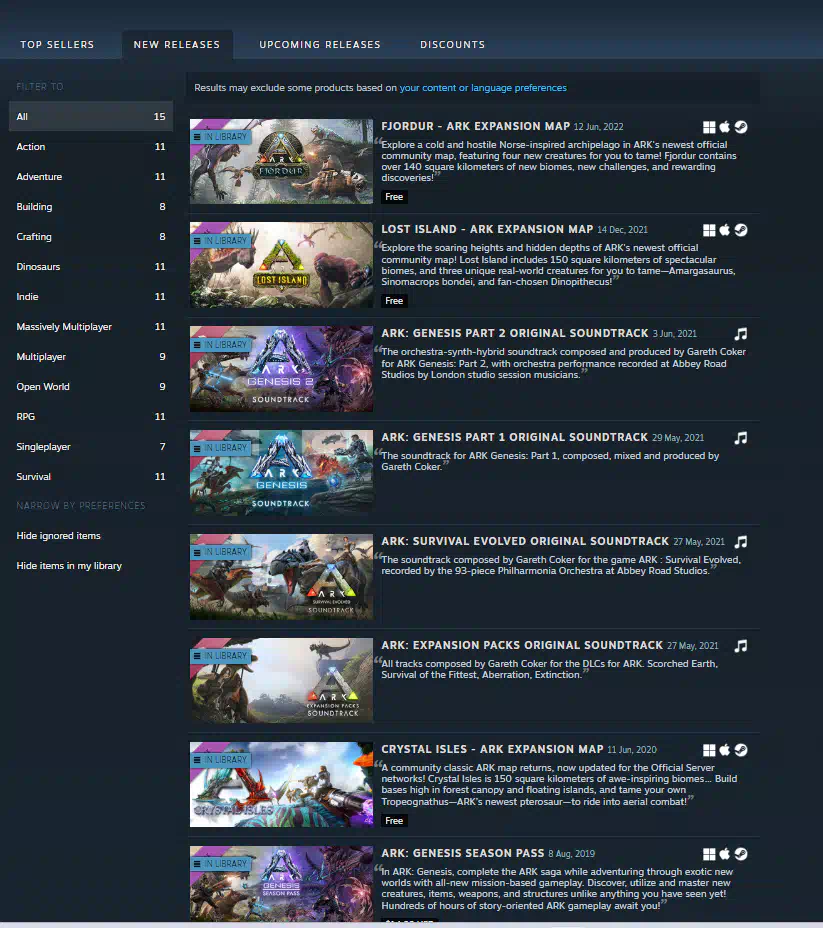Click In Library badge on Fjordur capsule
This screenshot has height=928, width=823.
coord(221,137)
